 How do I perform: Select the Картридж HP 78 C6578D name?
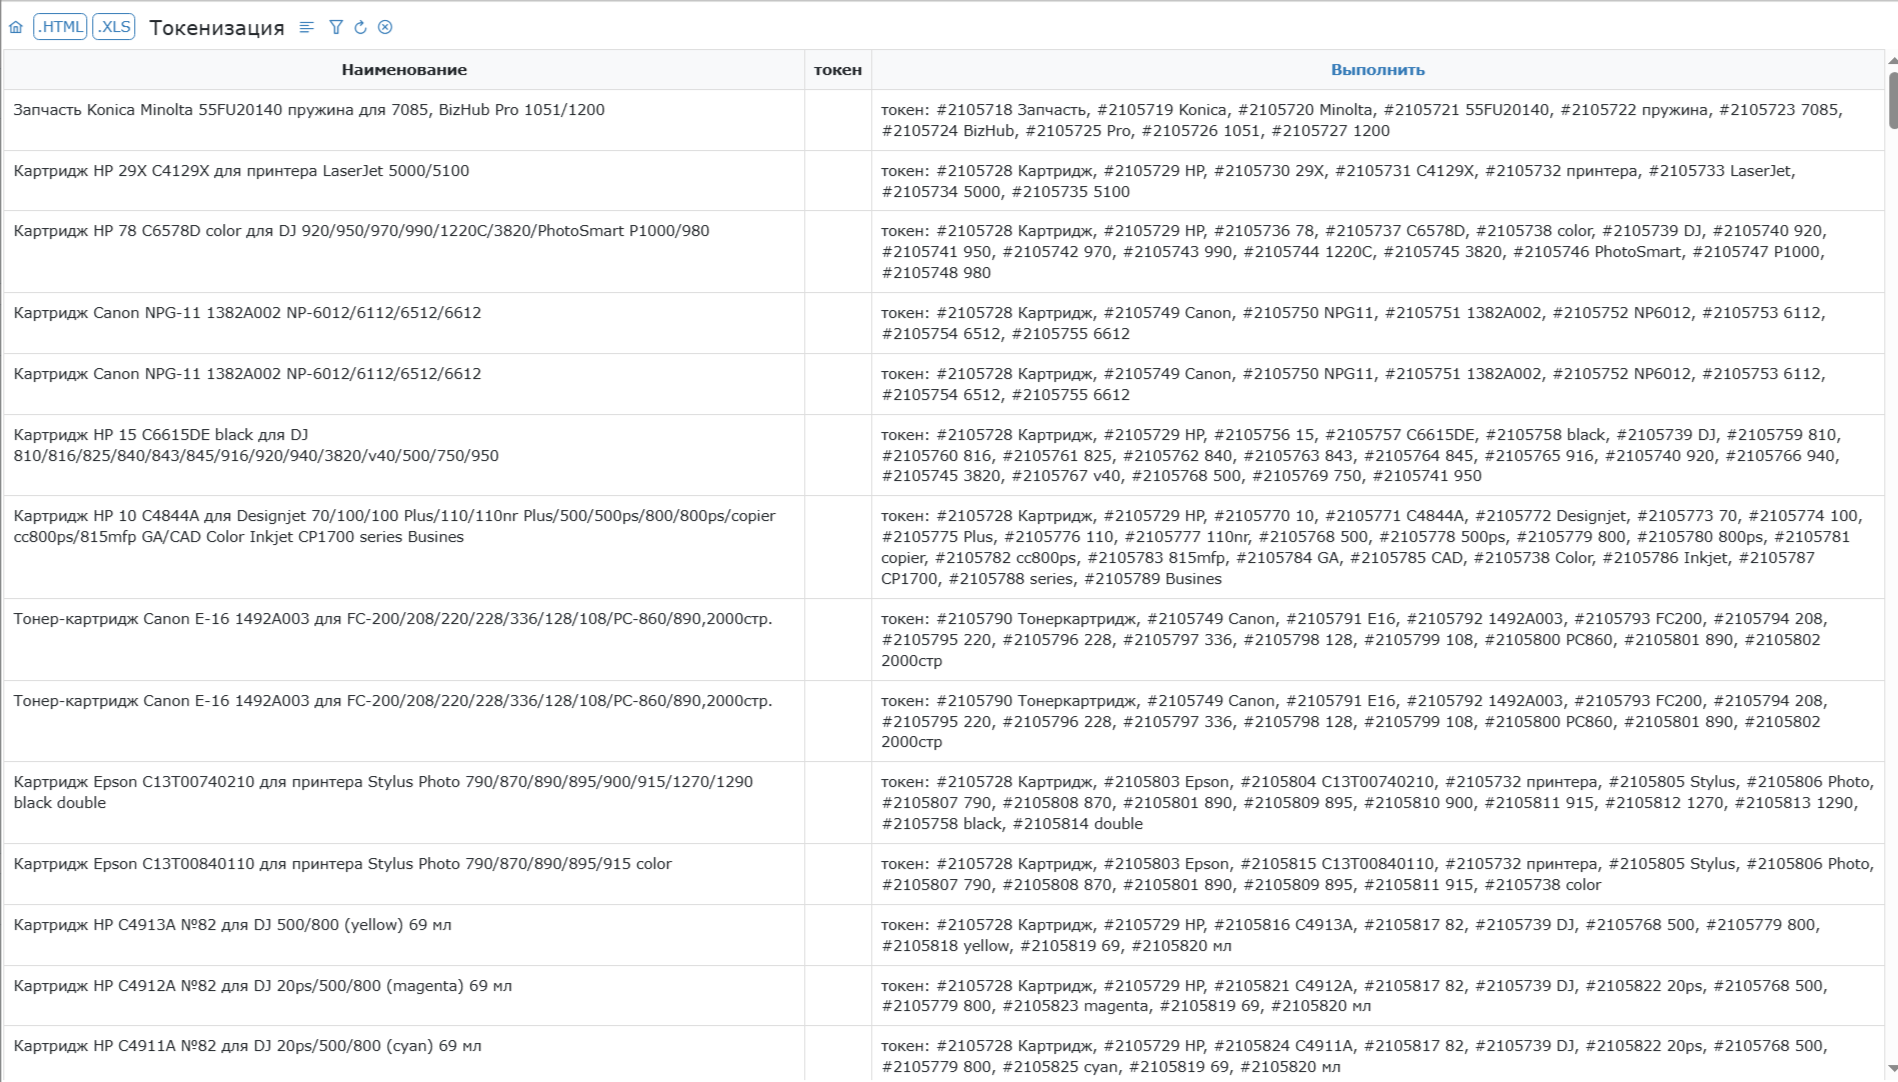361,231
